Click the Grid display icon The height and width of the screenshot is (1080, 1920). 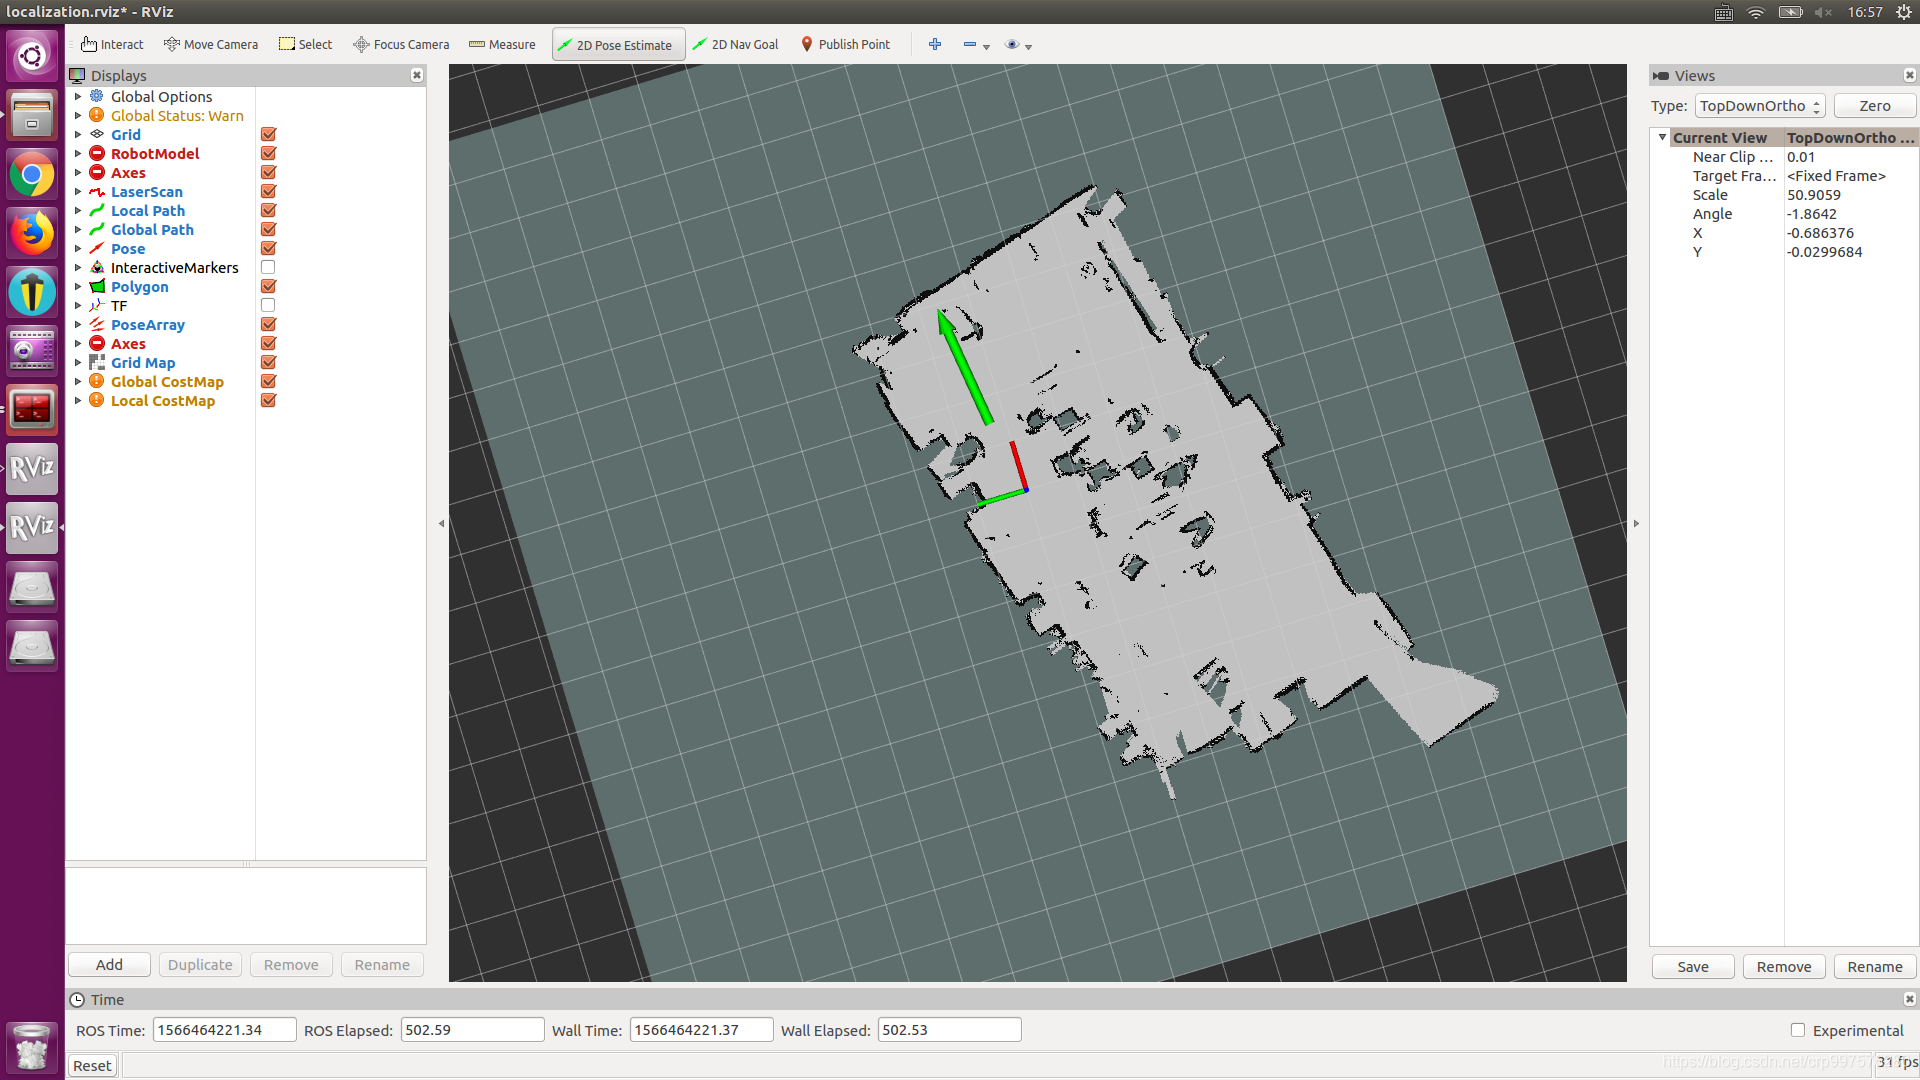97,134
